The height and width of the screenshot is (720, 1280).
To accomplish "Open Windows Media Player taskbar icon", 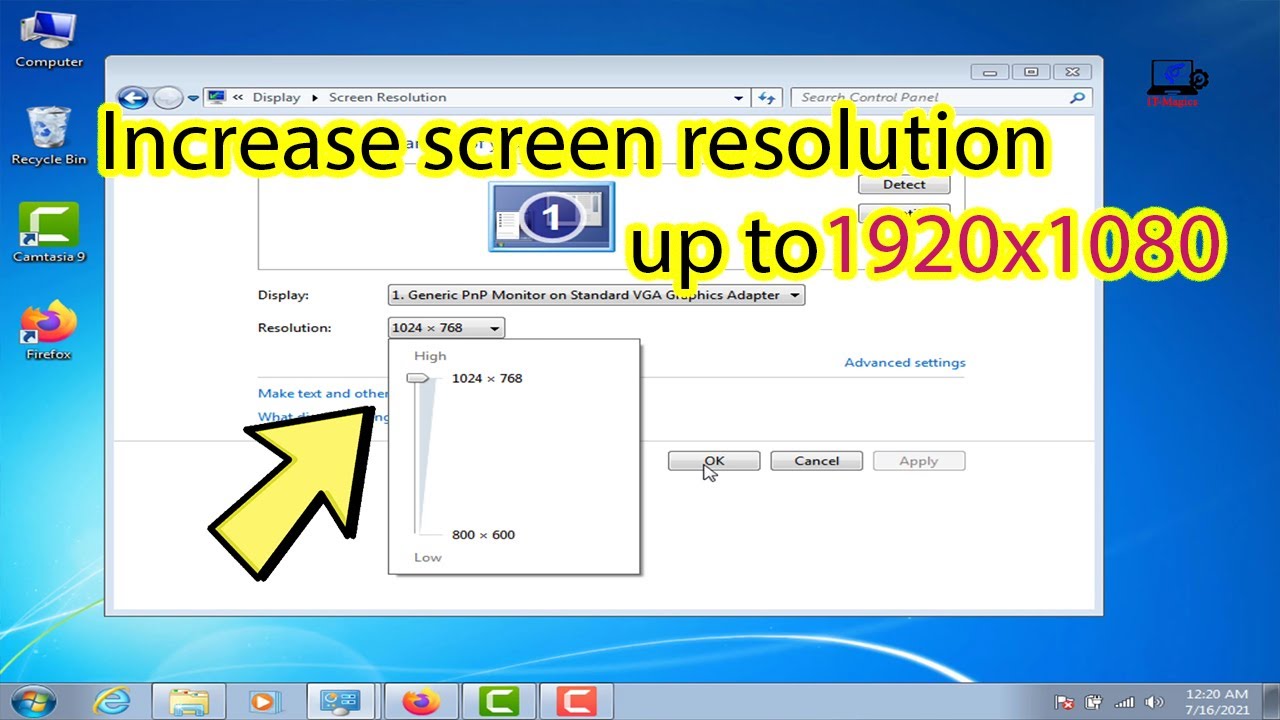I will [263, 702].
